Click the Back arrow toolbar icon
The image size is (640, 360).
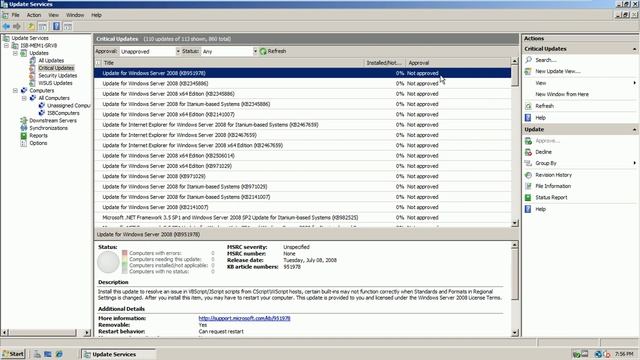tap(6, 27)
